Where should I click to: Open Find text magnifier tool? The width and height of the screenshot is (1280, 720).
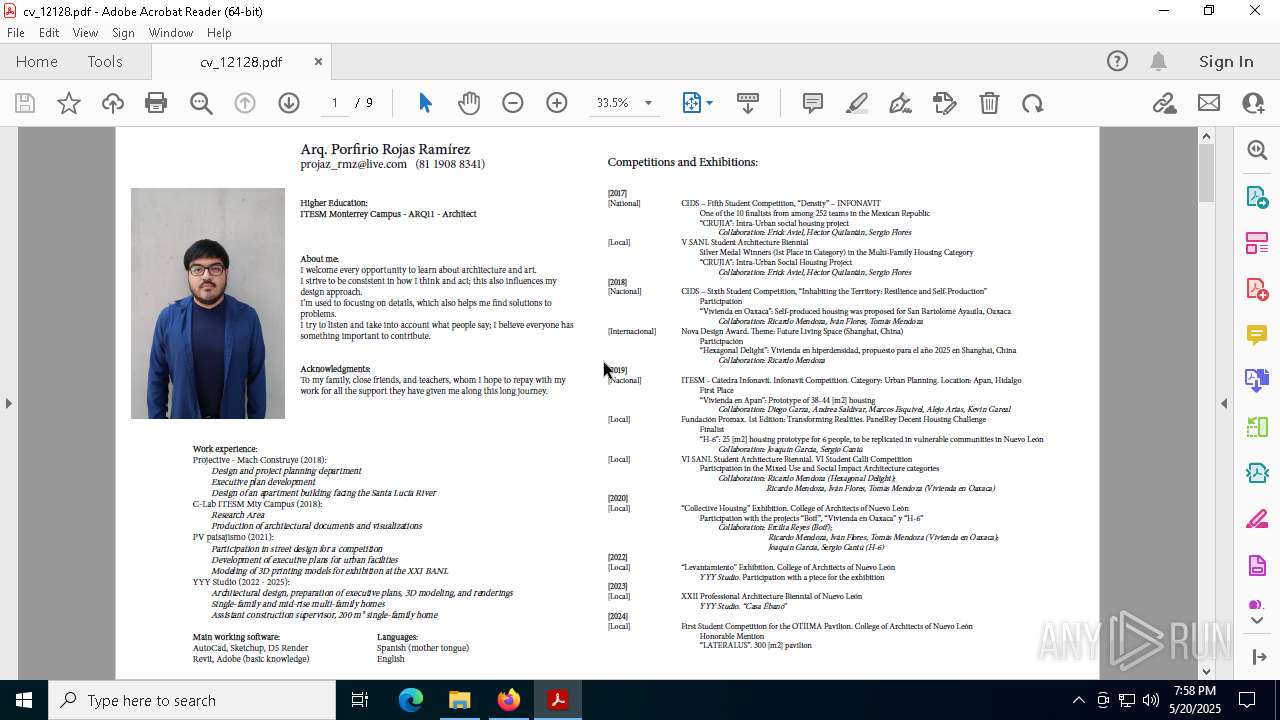(x=201, y=103)
